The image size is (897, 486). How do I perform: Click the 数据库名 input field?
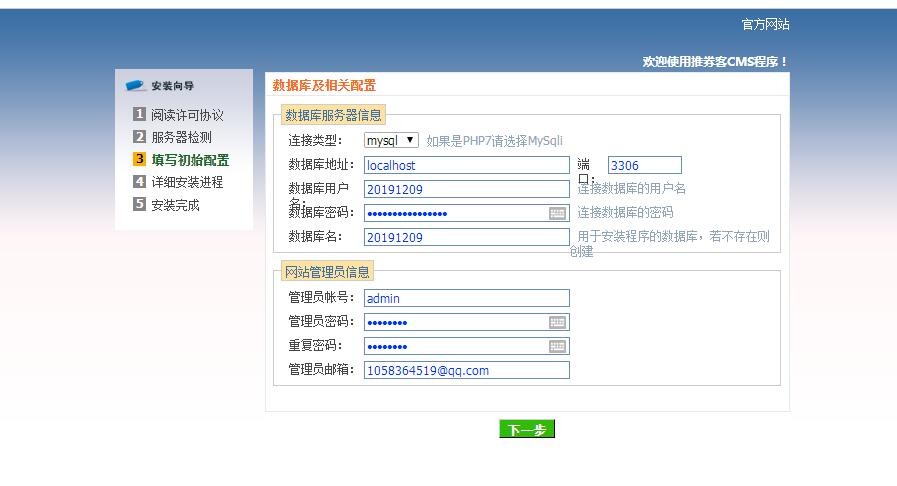click(x=466, y=237)
